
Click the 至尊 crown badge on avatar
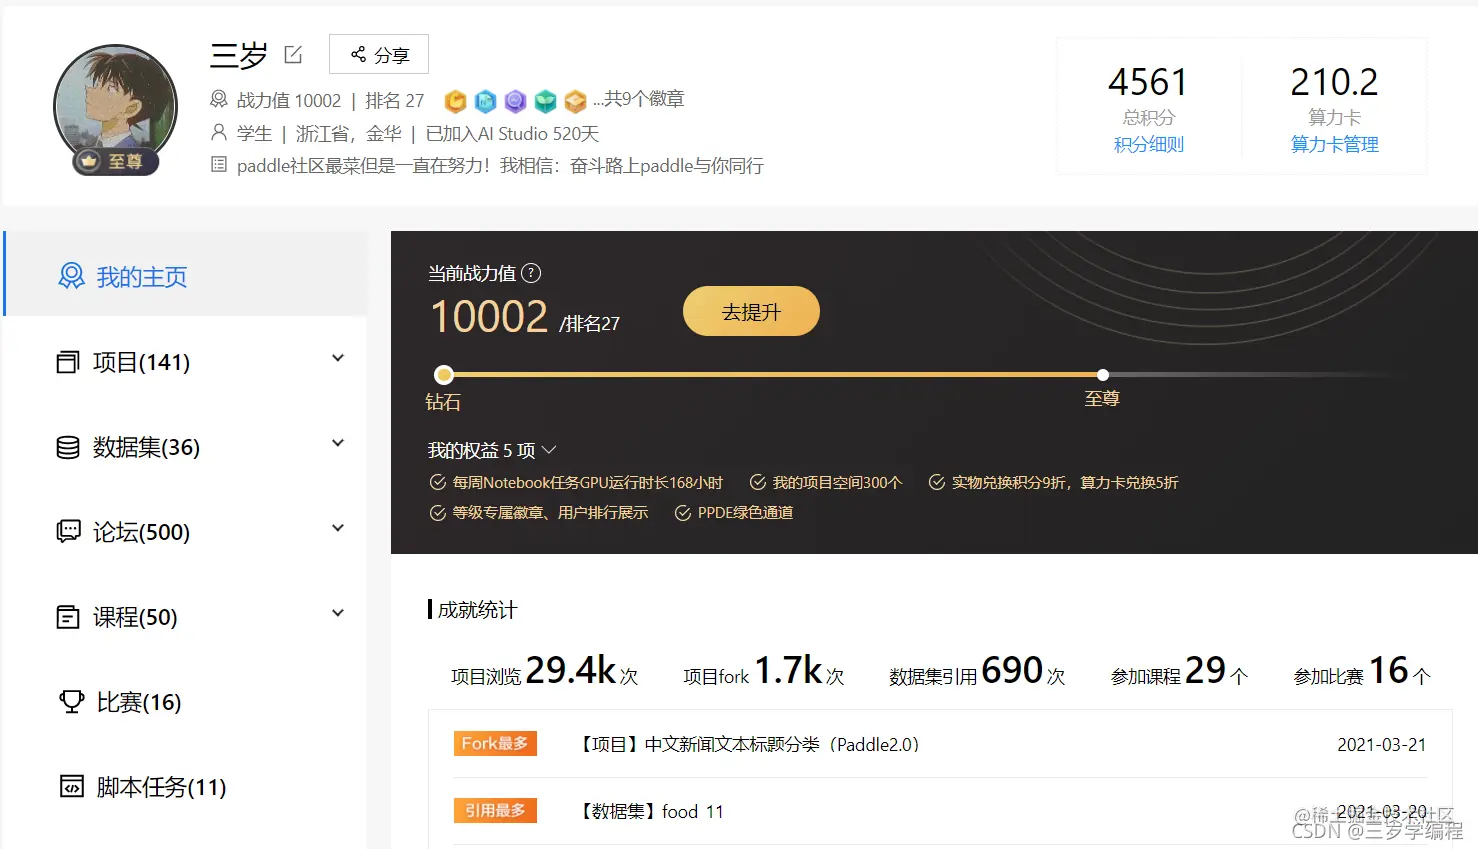115,161
